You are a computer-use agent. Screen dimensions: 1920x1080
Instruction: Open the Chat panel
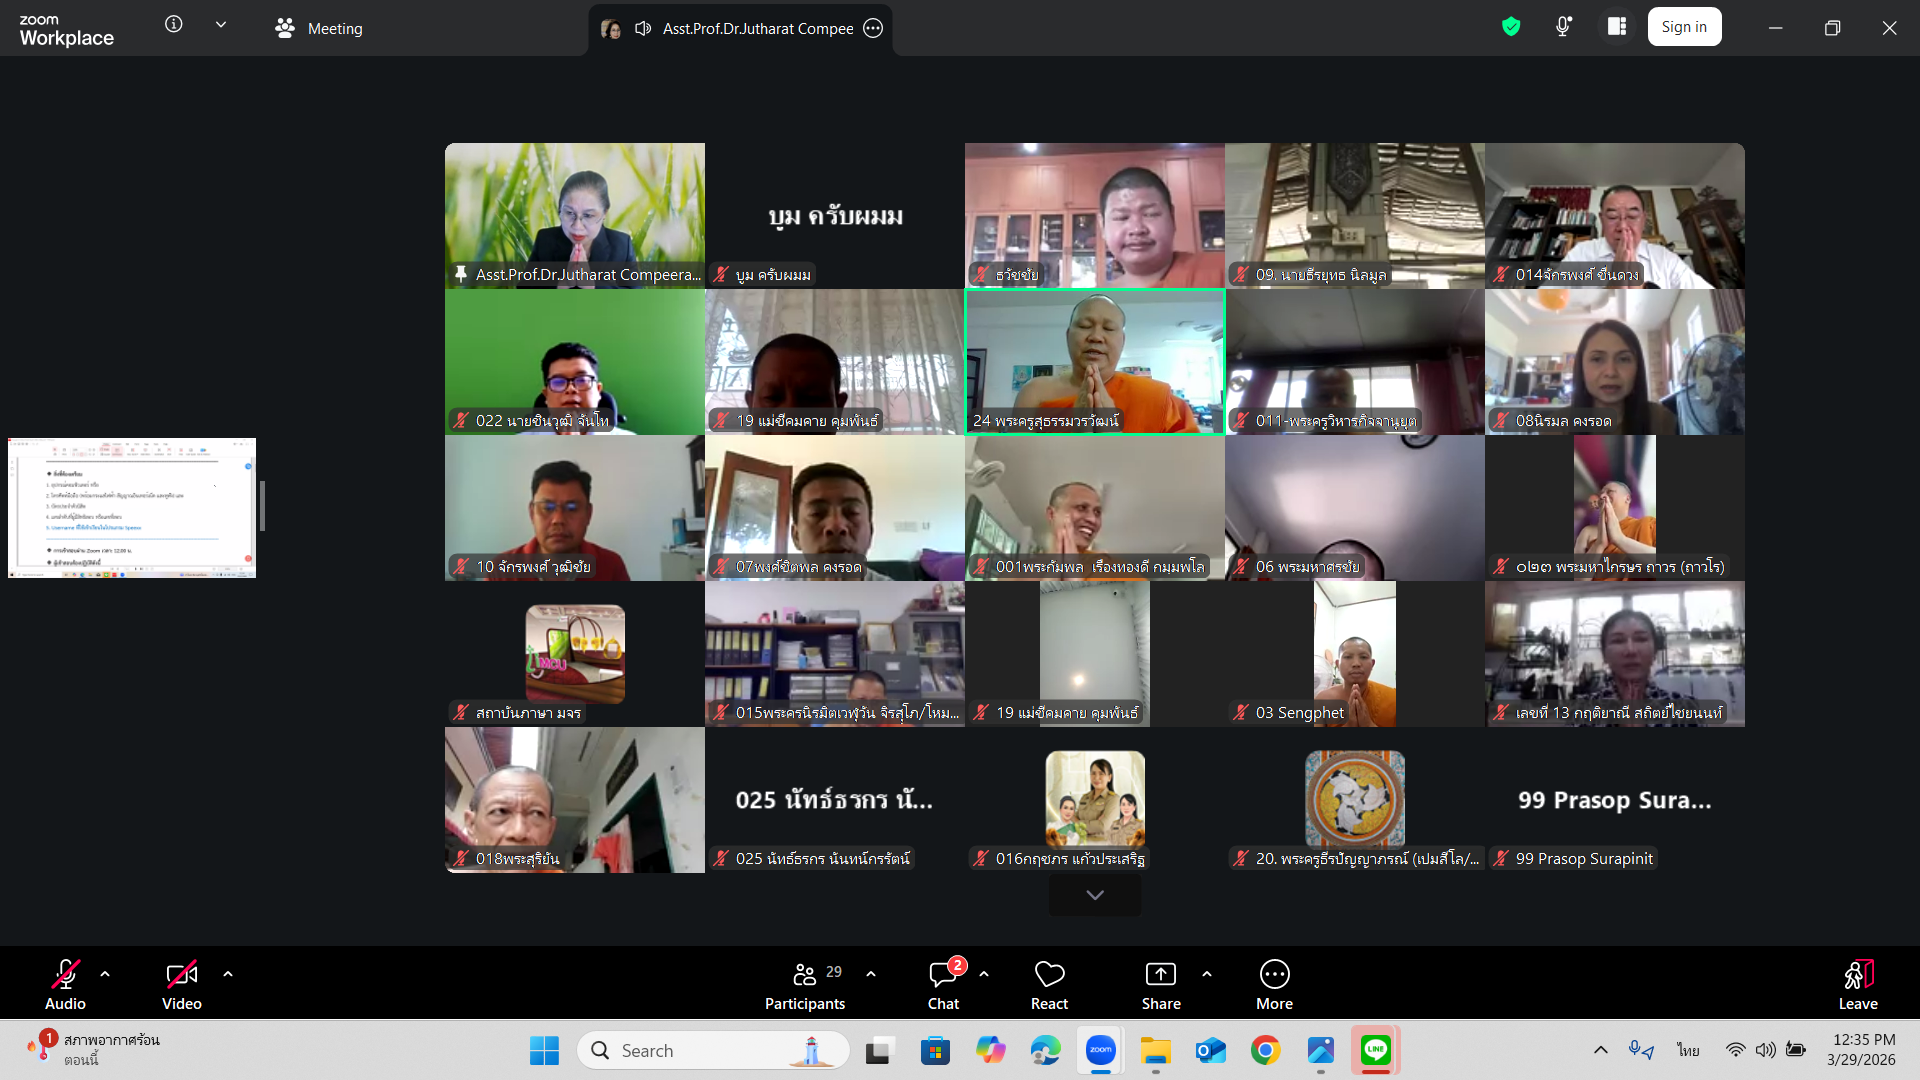[943, 985]
